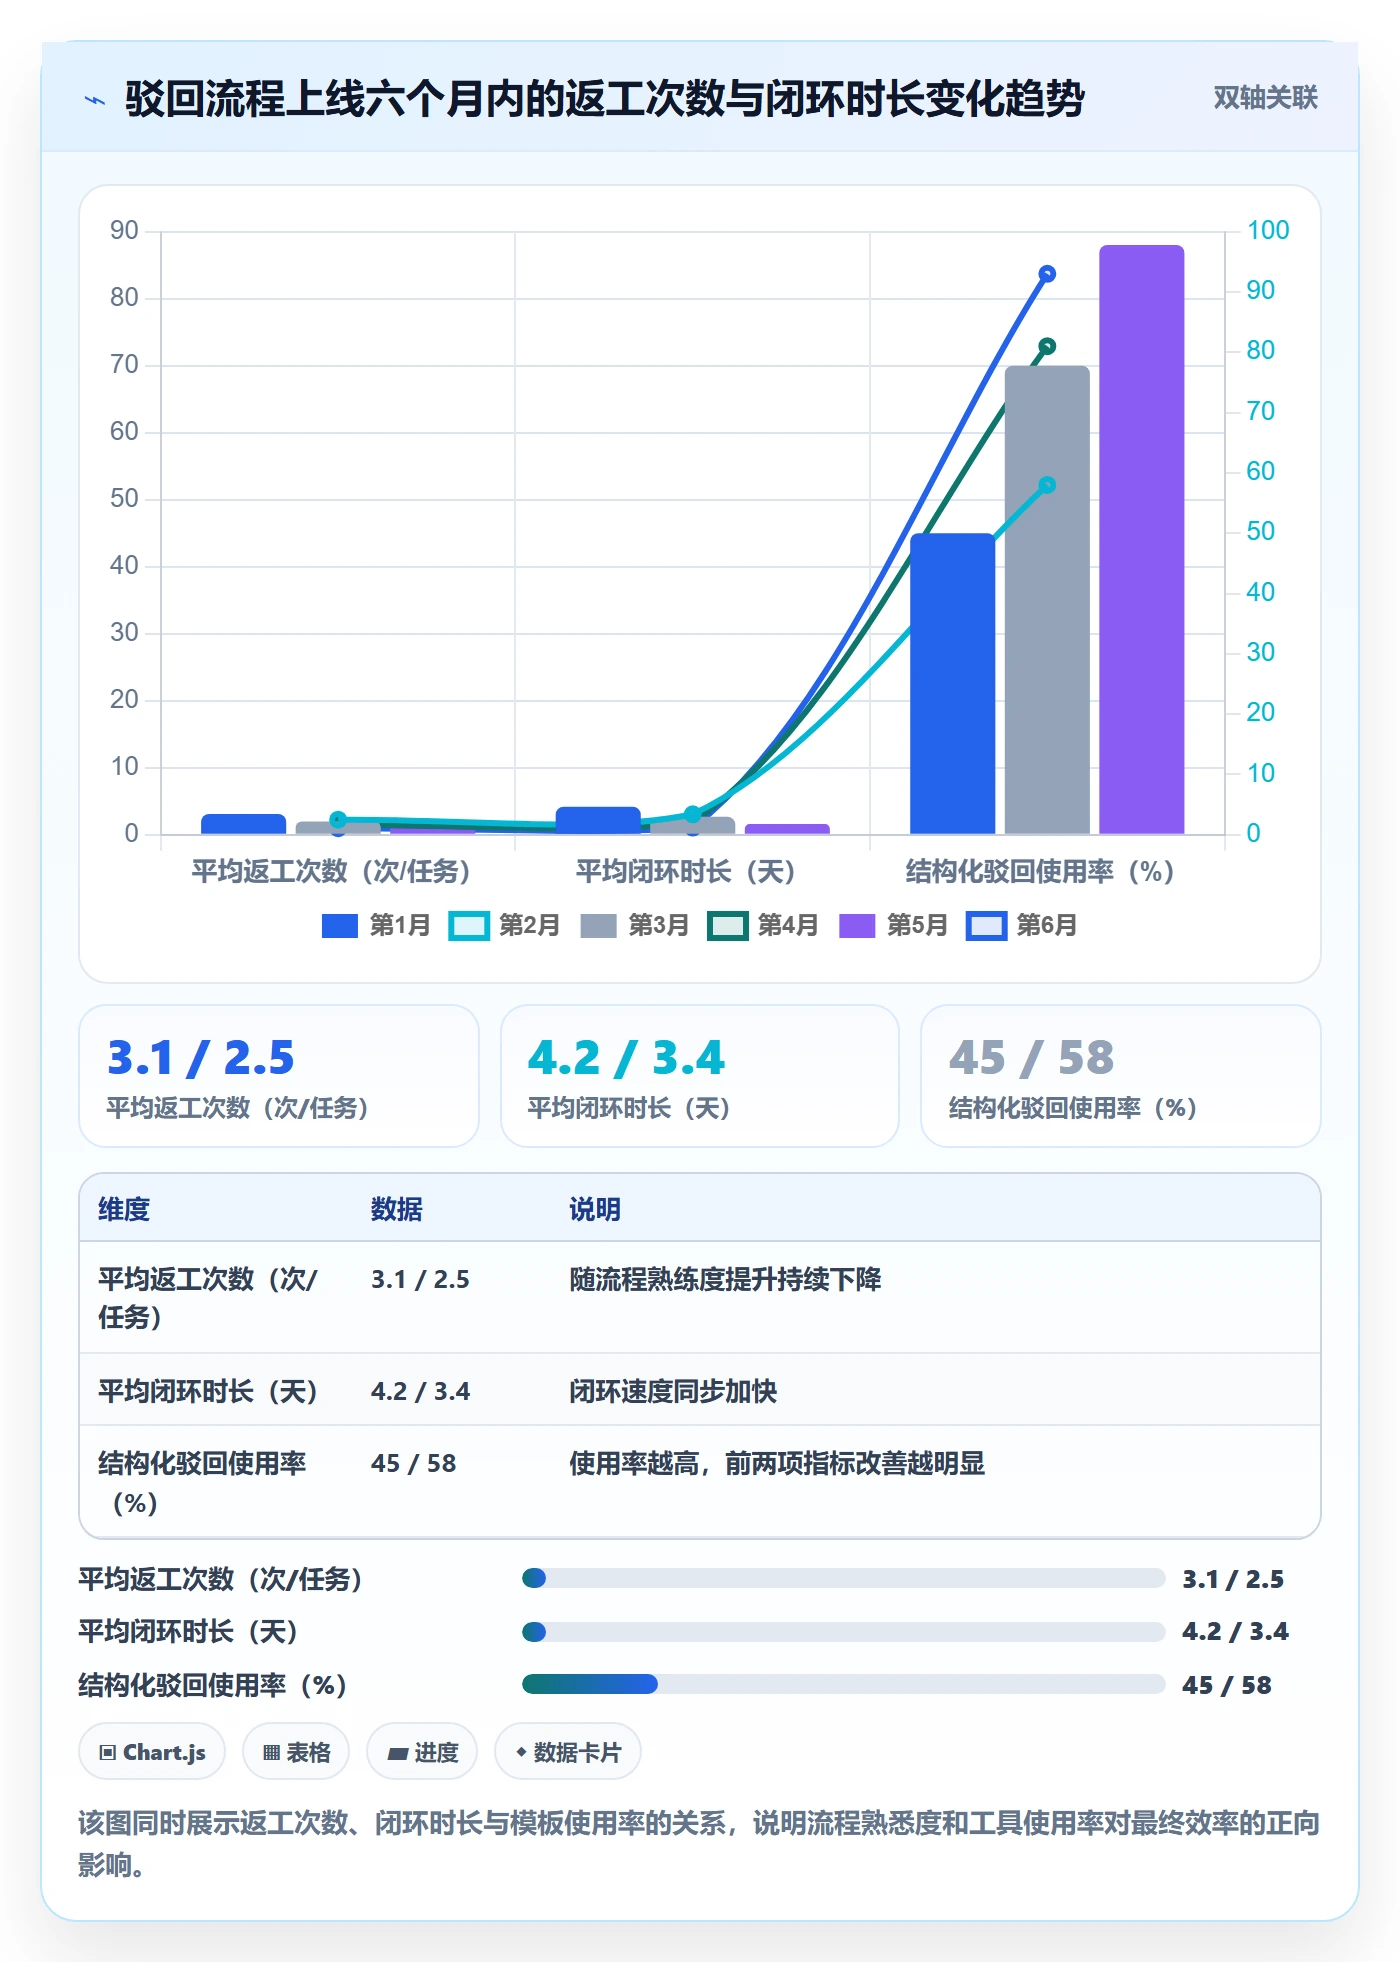Screen dimensions: 1400x1962
Task: Click the gray 第3月 bar at 70
Action: (1047, 600)
